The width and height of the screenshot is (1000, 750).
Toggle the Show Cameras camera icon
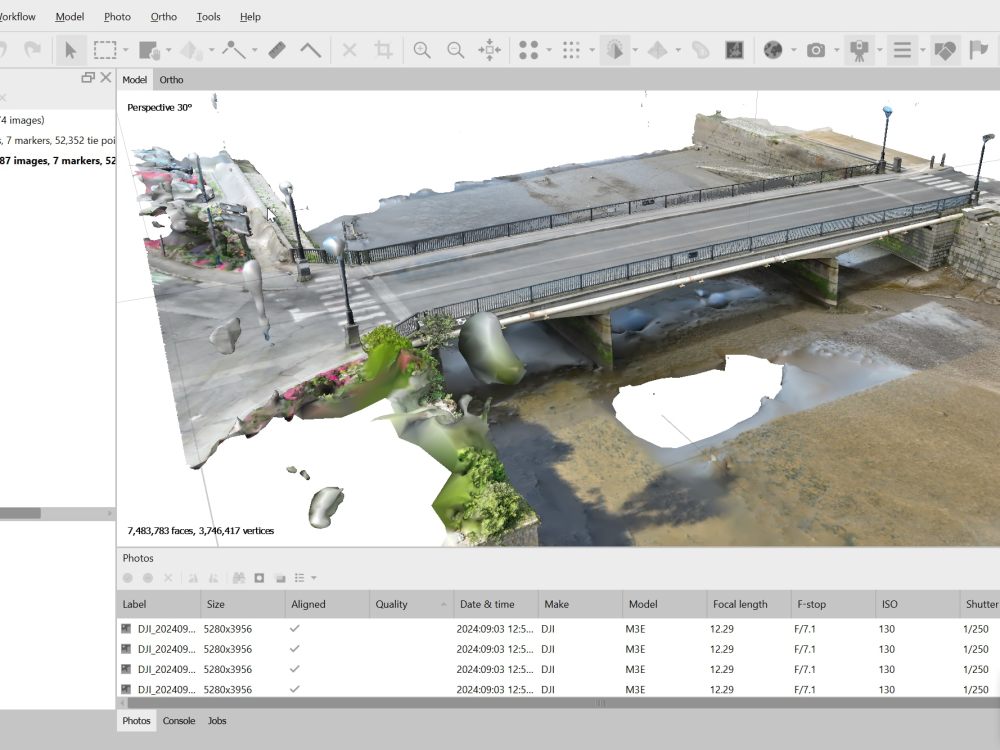pyautogui.click(x=816, y=50)
